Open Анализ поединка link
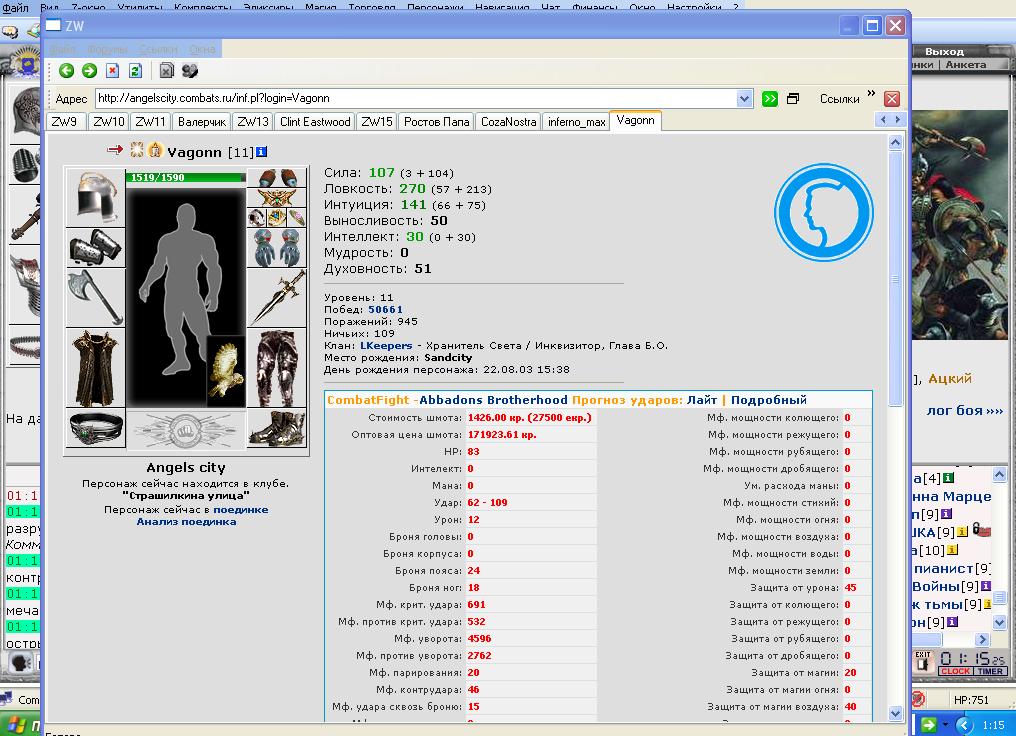Viewport: 1016px width, 736px height. tap(186, 522)
